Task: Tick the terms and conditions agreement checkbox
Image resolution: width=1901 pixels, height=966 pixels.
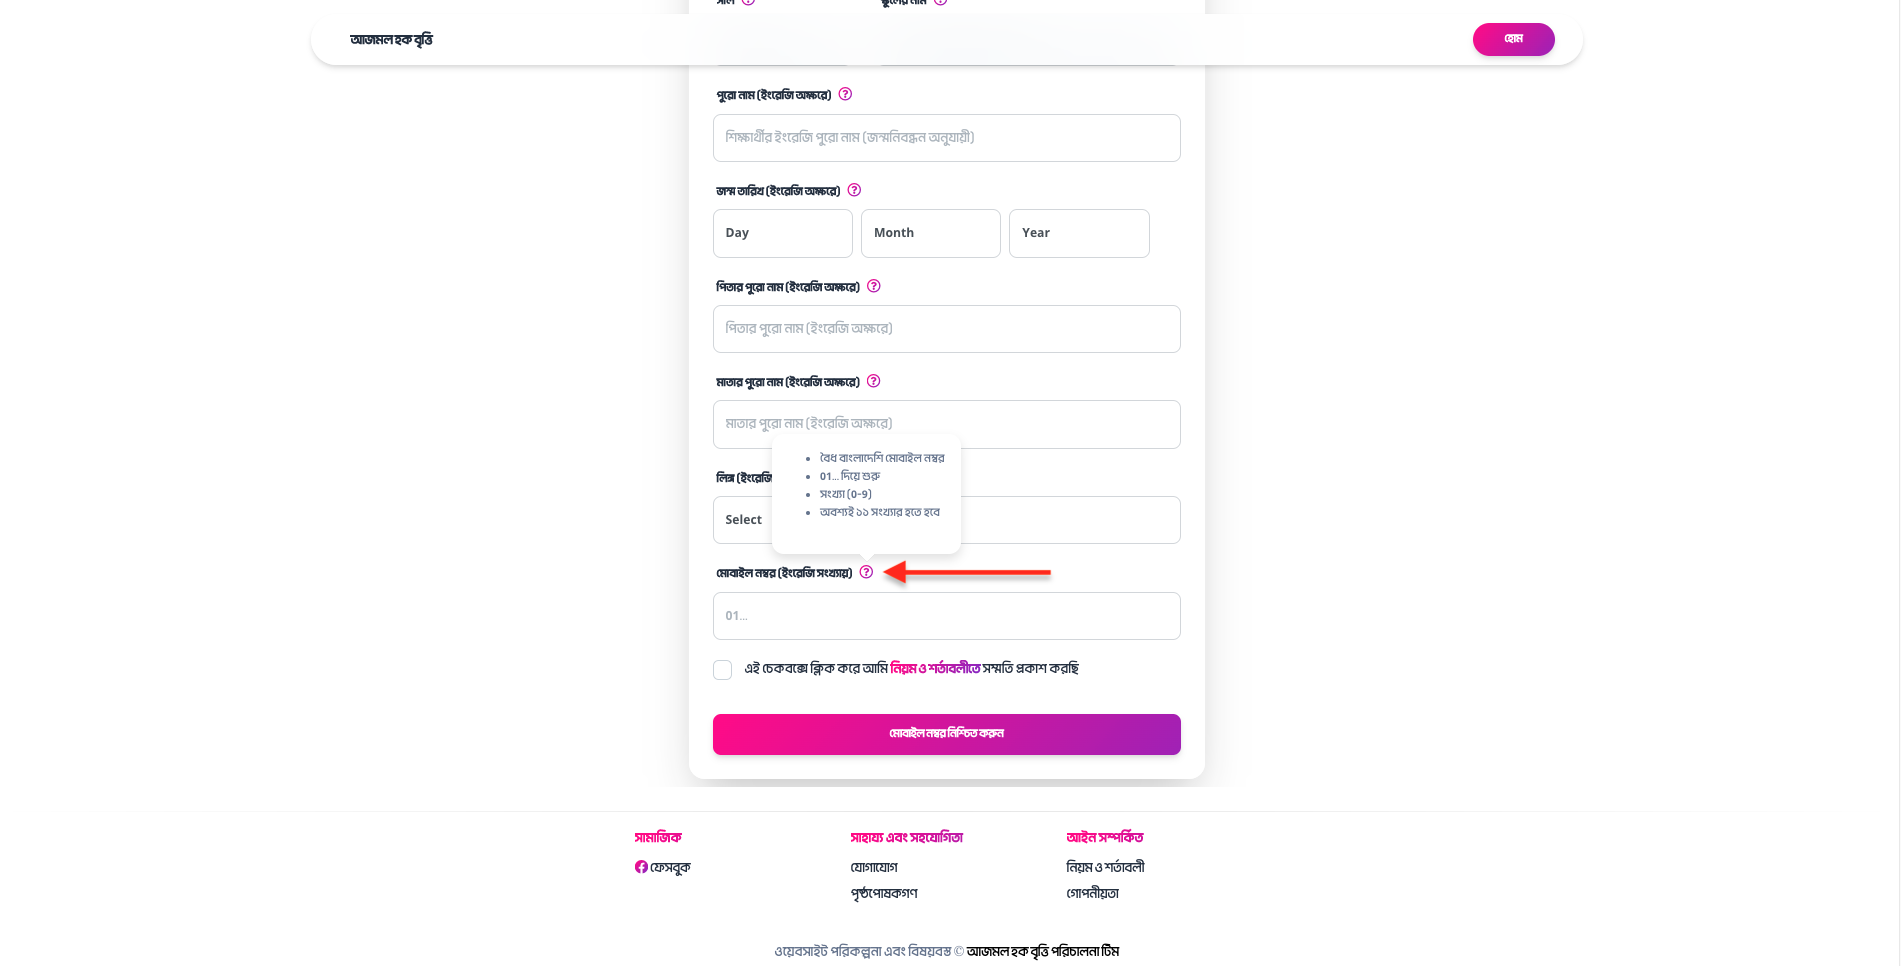Action: (722, 670)
